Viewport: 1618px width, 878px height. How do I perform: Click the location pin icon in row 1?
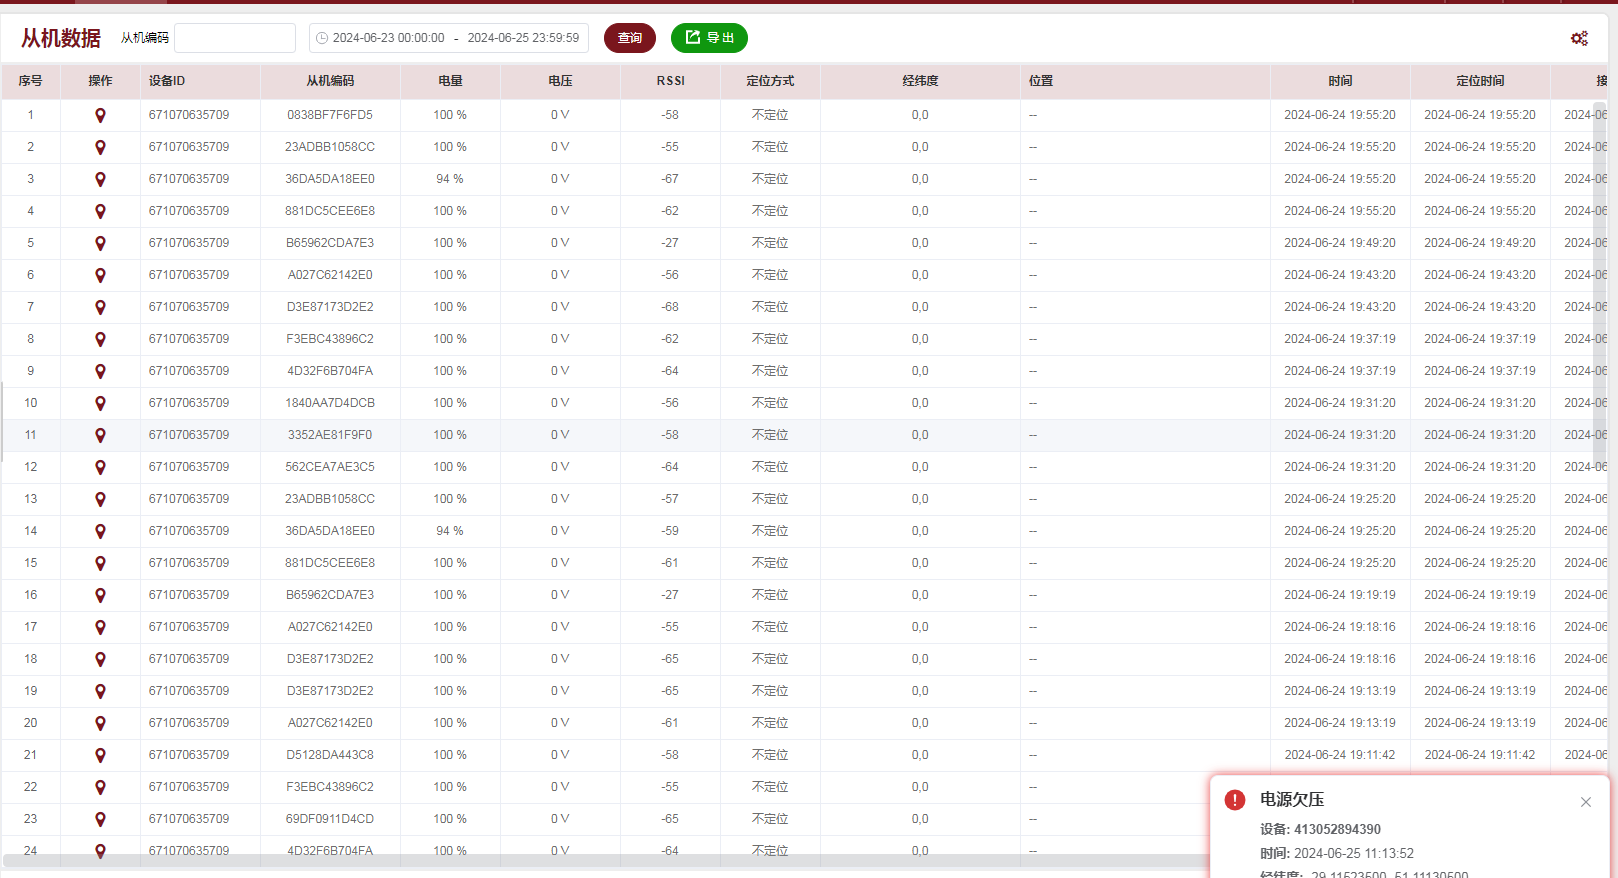coord(100,116)
